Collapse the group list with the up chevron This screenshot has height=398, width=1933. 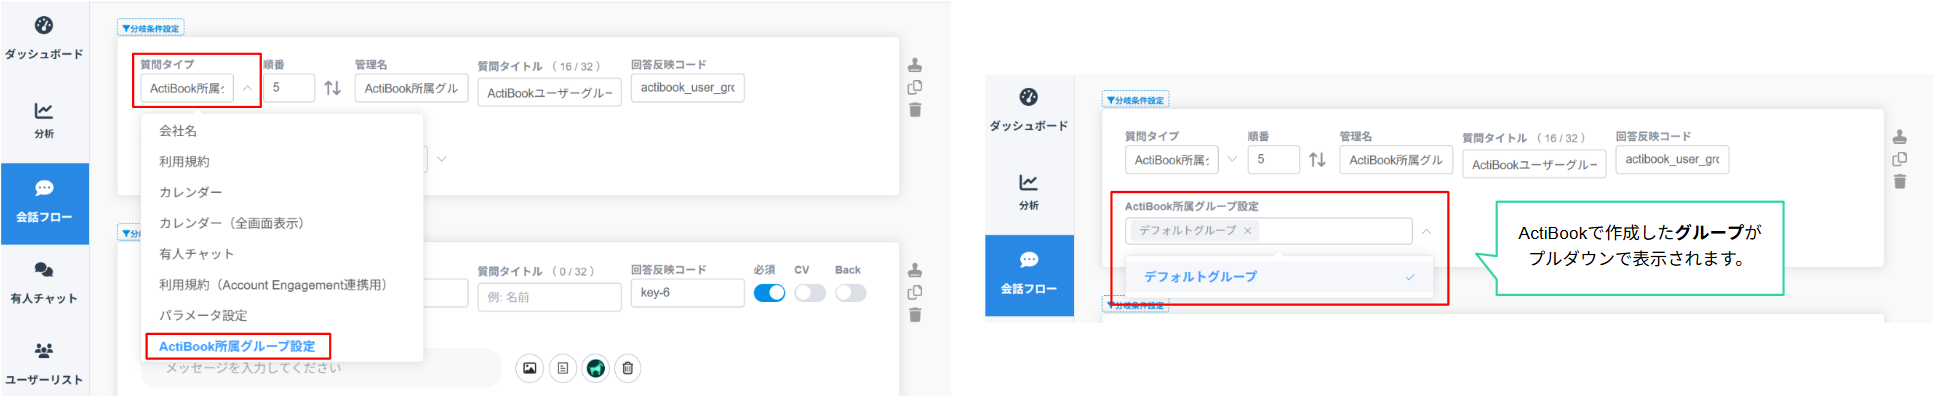click(x=1427, y=231)
